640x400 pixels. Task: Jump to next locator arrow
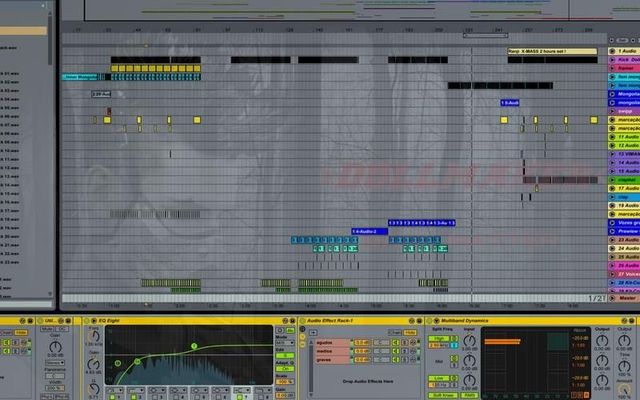tap(633, 40)
